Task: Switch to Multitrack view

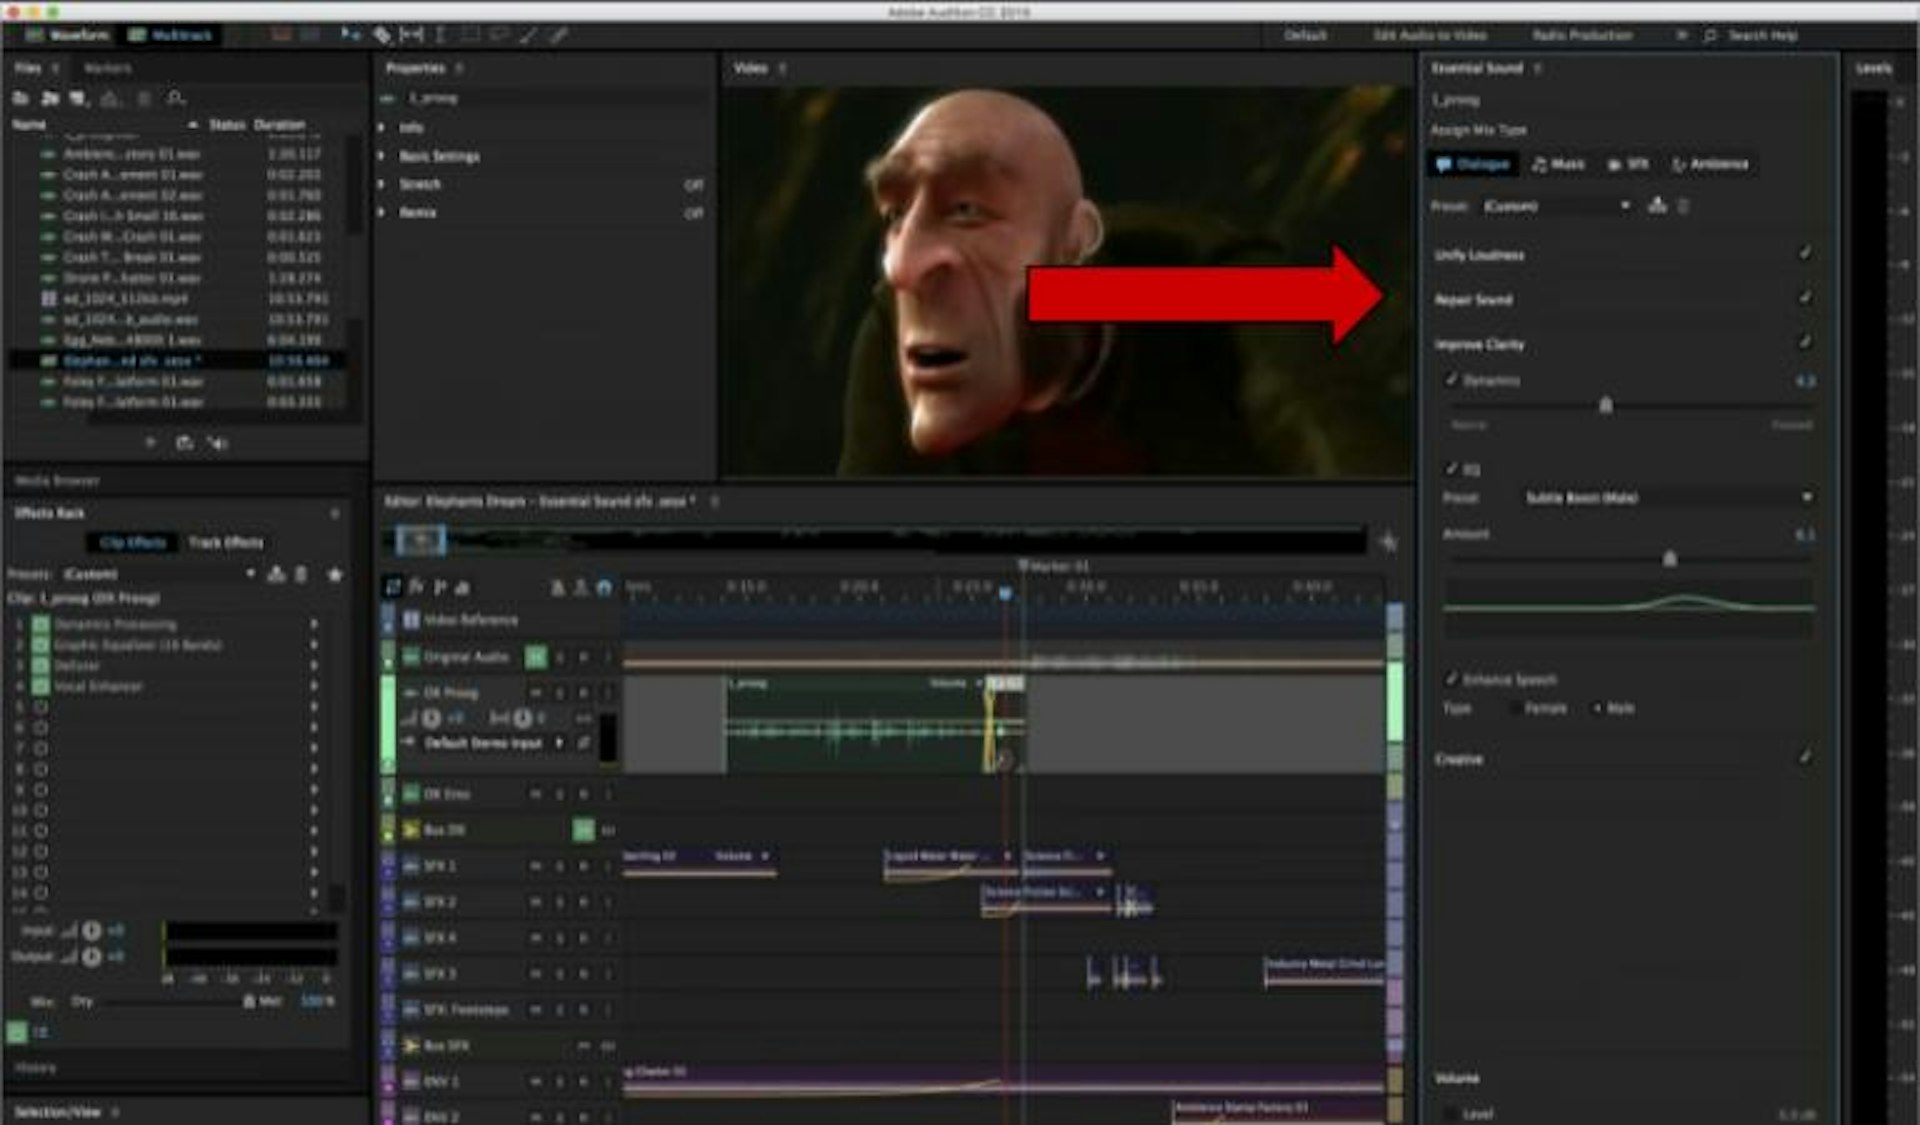Action: (171, 35)
